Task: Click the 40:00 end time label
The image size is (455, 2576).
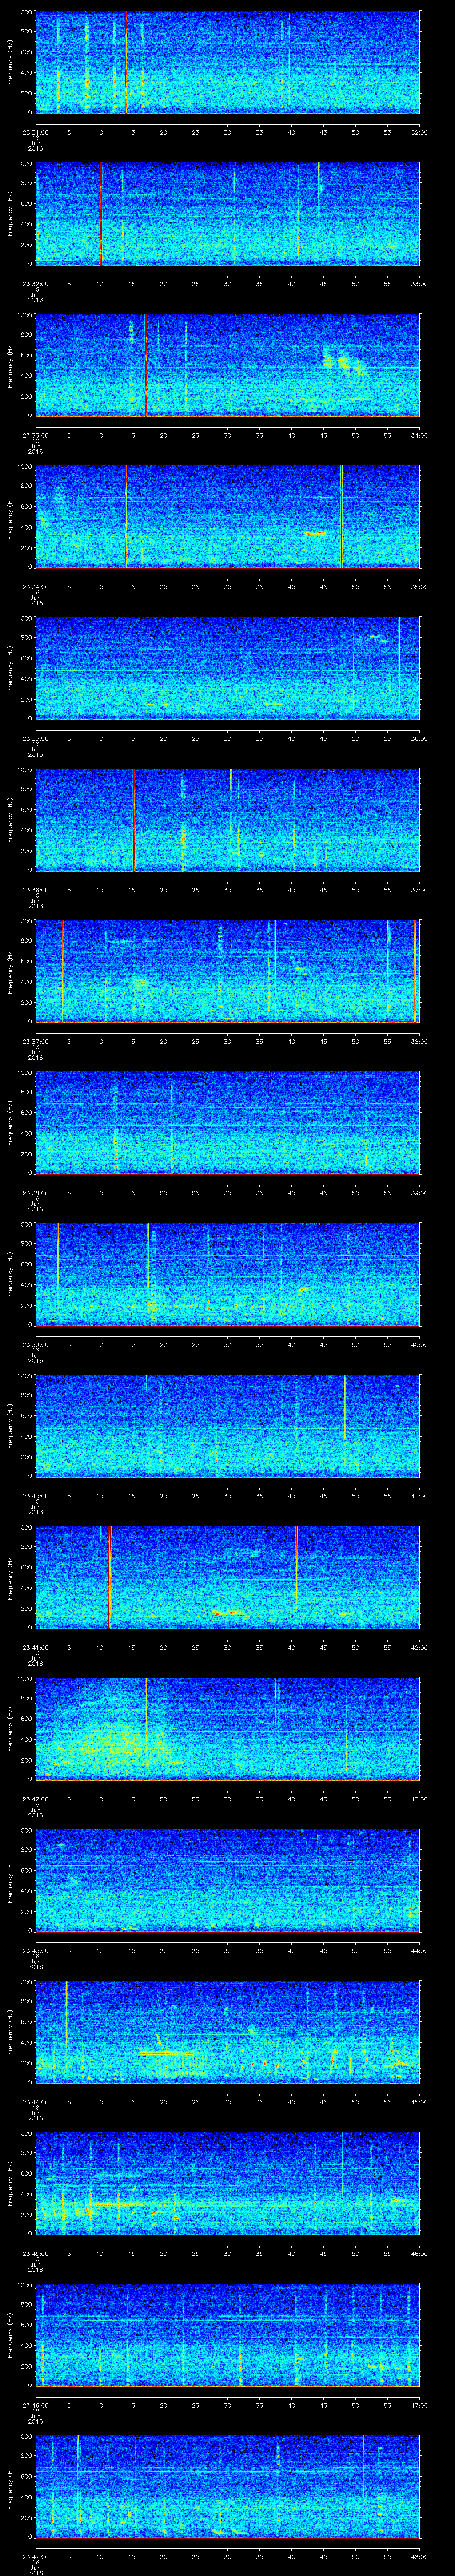Action: (x=419, y=1344)
